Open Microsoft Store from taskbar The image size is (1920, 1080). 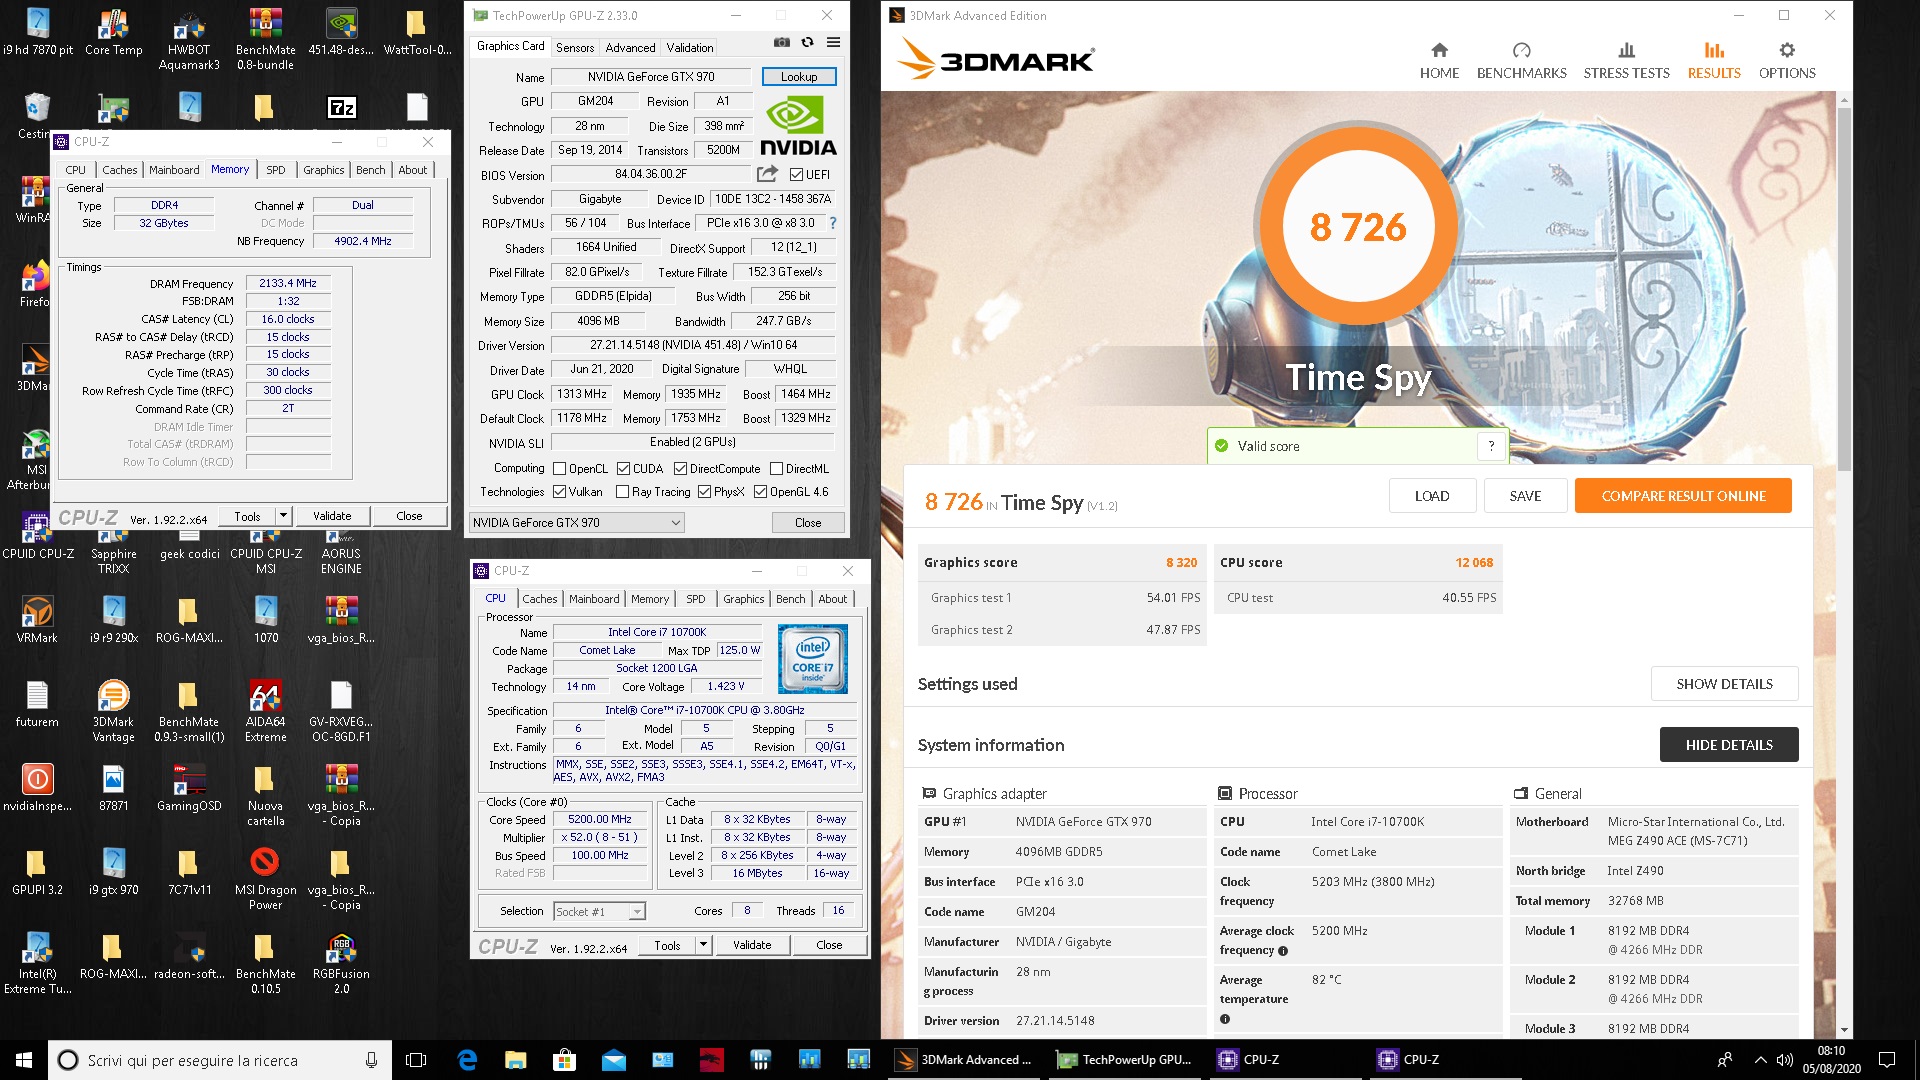pyautogui.click(x=565, y=1059)
